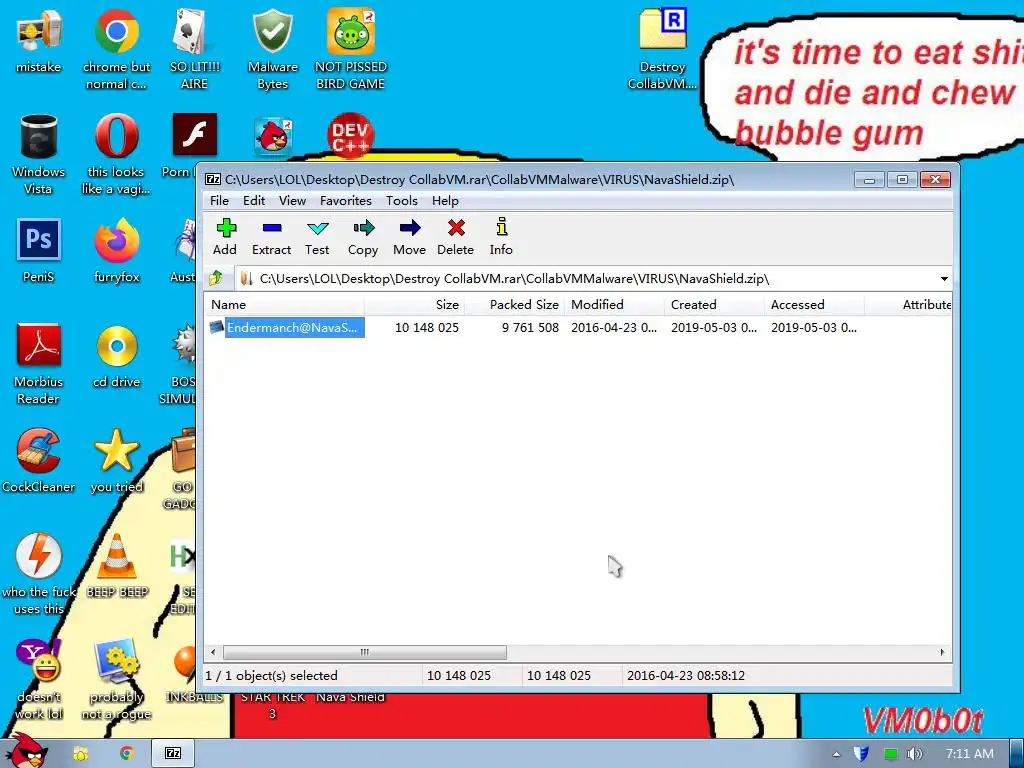The width and height of the screenshot is (1024, 768).
Task: Open the Edit menu
Action: (254, 200)
